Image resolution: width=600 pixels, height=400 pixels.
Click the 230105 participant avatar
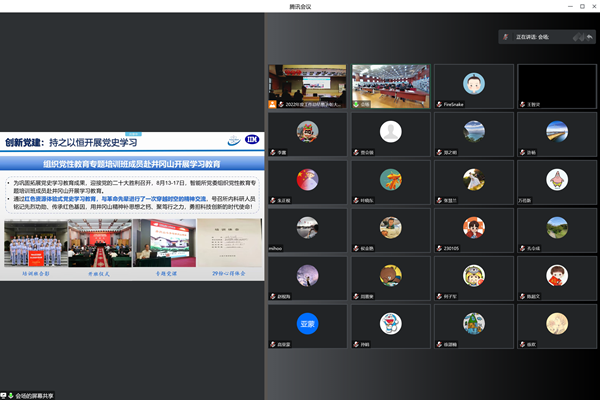tap(473, 227)
